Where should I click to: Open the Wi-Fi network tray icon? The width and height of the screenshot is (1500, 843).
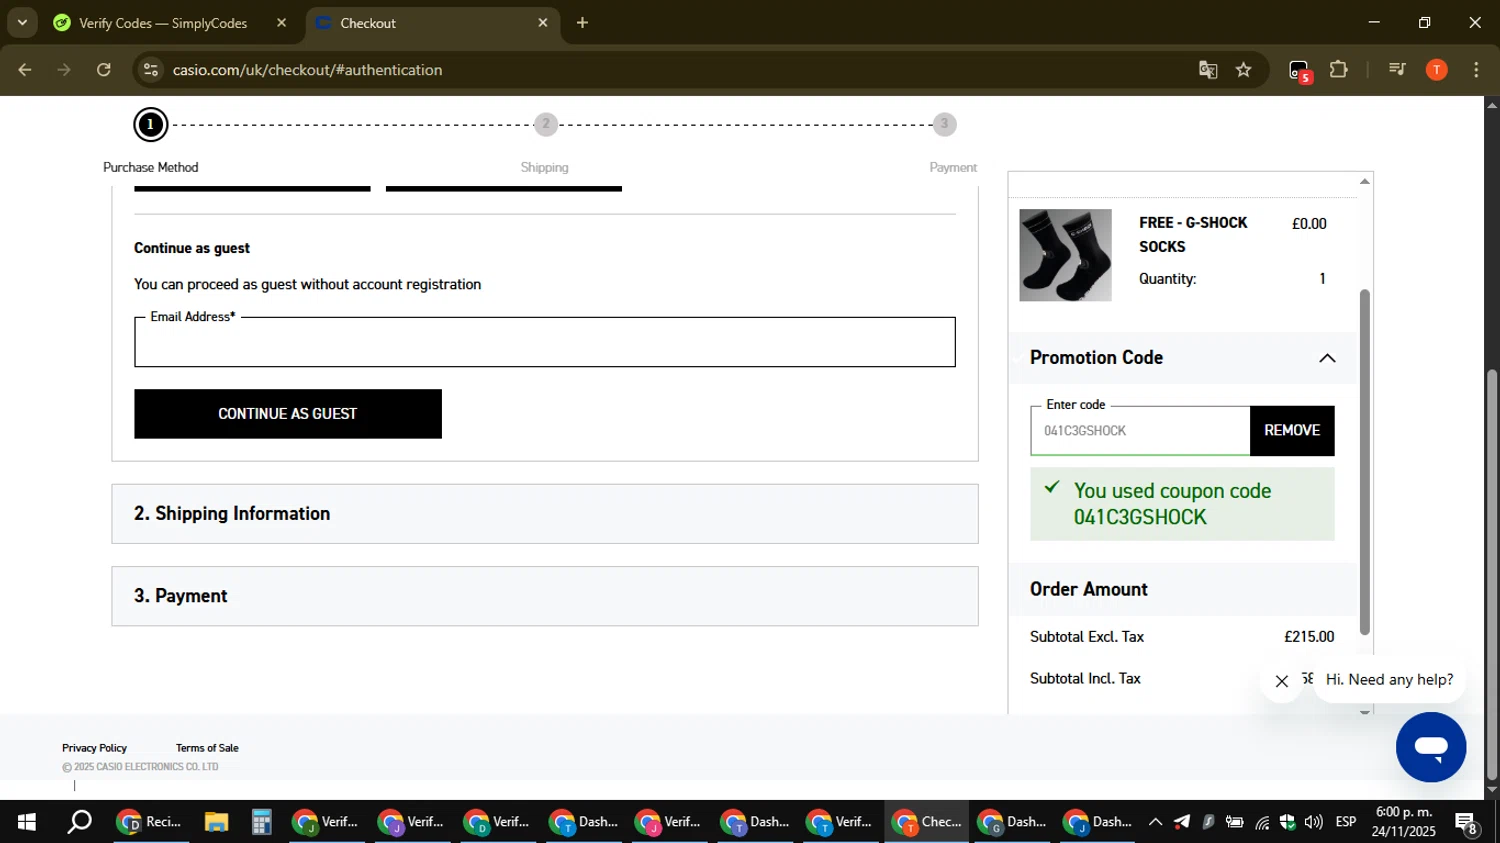coord(1262,822)
